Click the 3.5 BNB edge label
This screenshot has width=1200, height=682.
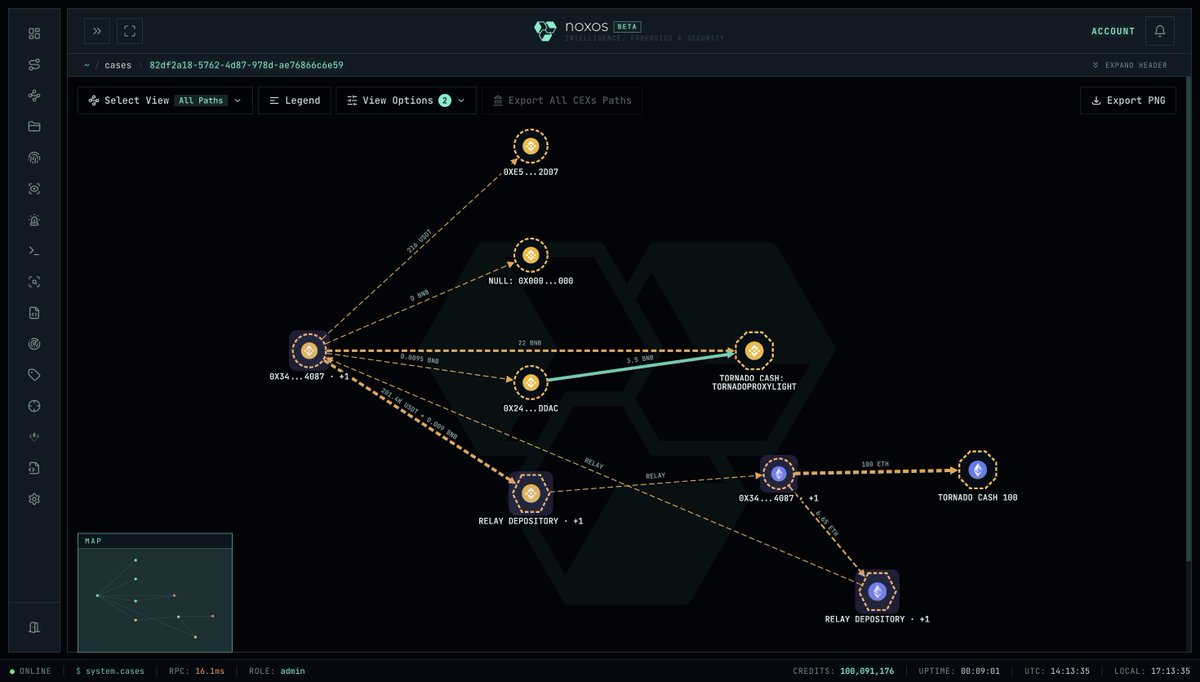[x=640, y=358]
